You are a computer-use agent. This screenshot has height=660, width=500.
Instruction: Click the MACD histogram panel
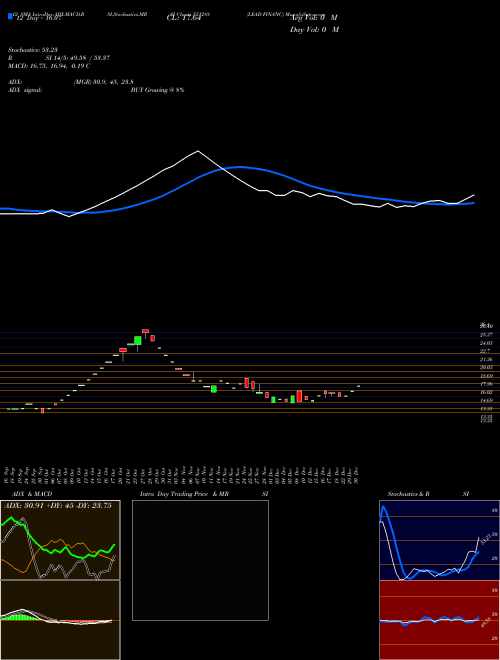pyautogui.click(x=60, y=620)
